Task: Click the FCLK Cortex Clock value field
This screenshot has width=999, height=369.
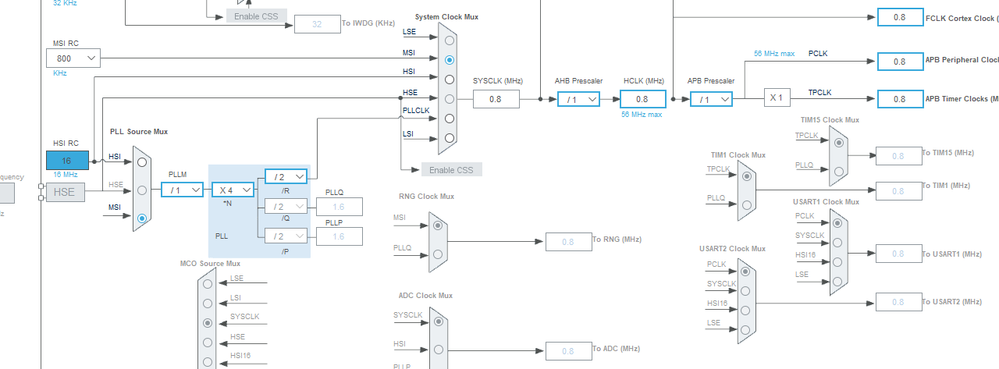Action: tap(900, 17)
